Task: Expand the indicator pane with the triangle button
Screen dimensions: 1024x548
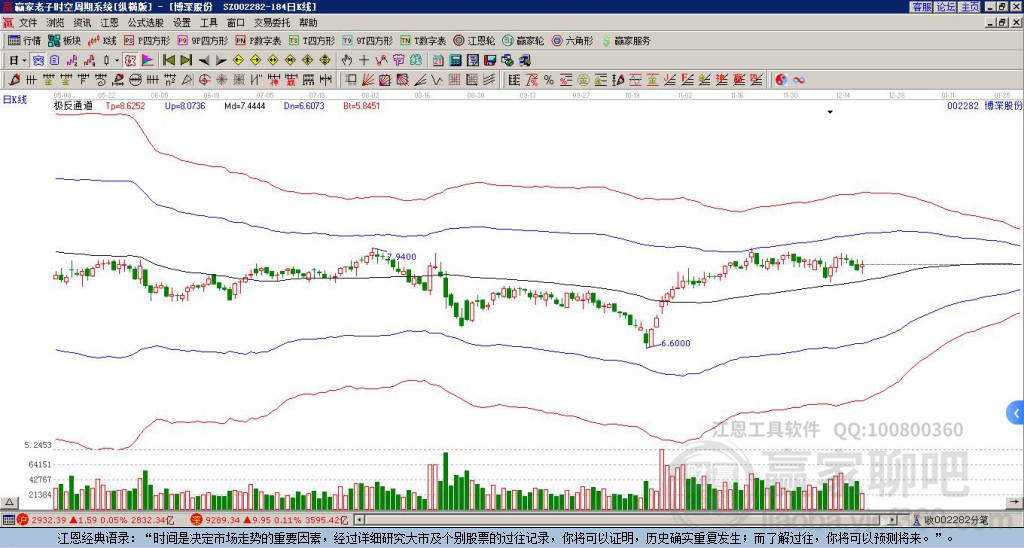Action: [x=9, y=502]
